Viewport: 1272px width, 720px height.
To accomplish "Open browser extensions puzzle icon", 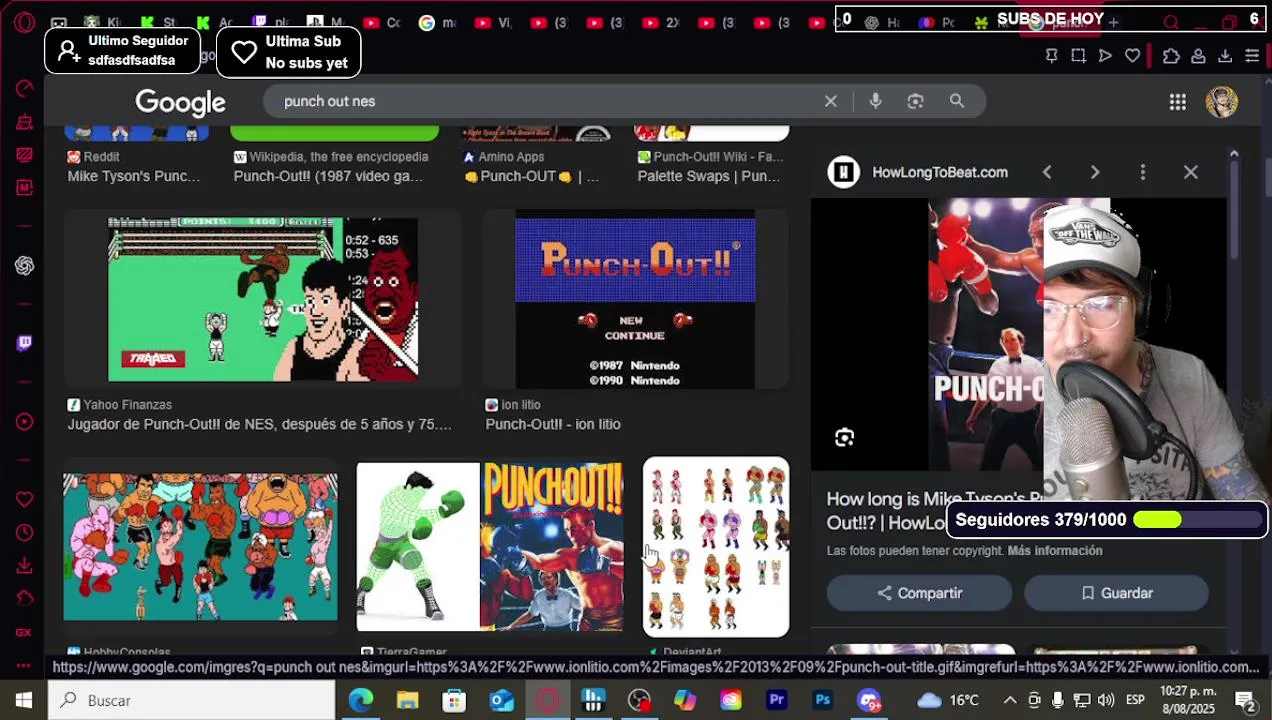I will 1171,57.
